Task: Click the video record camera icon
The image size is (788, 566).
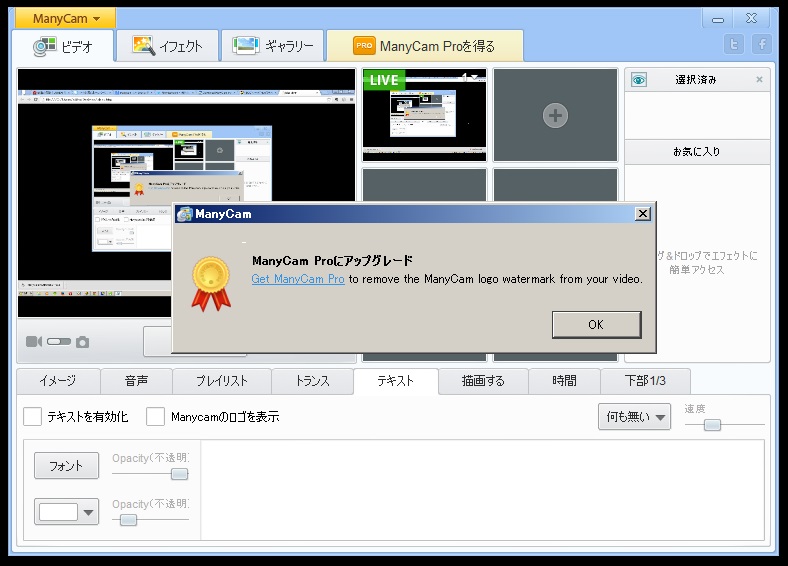Action: (34, 342)
